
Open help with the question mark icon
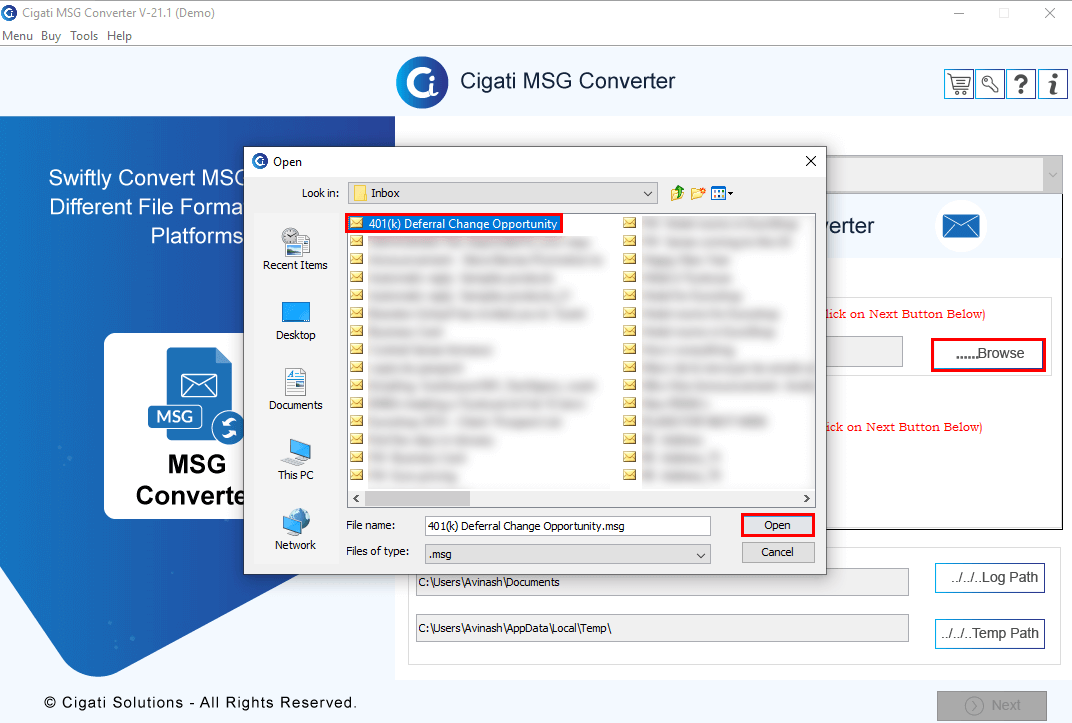click(1021, 84)
